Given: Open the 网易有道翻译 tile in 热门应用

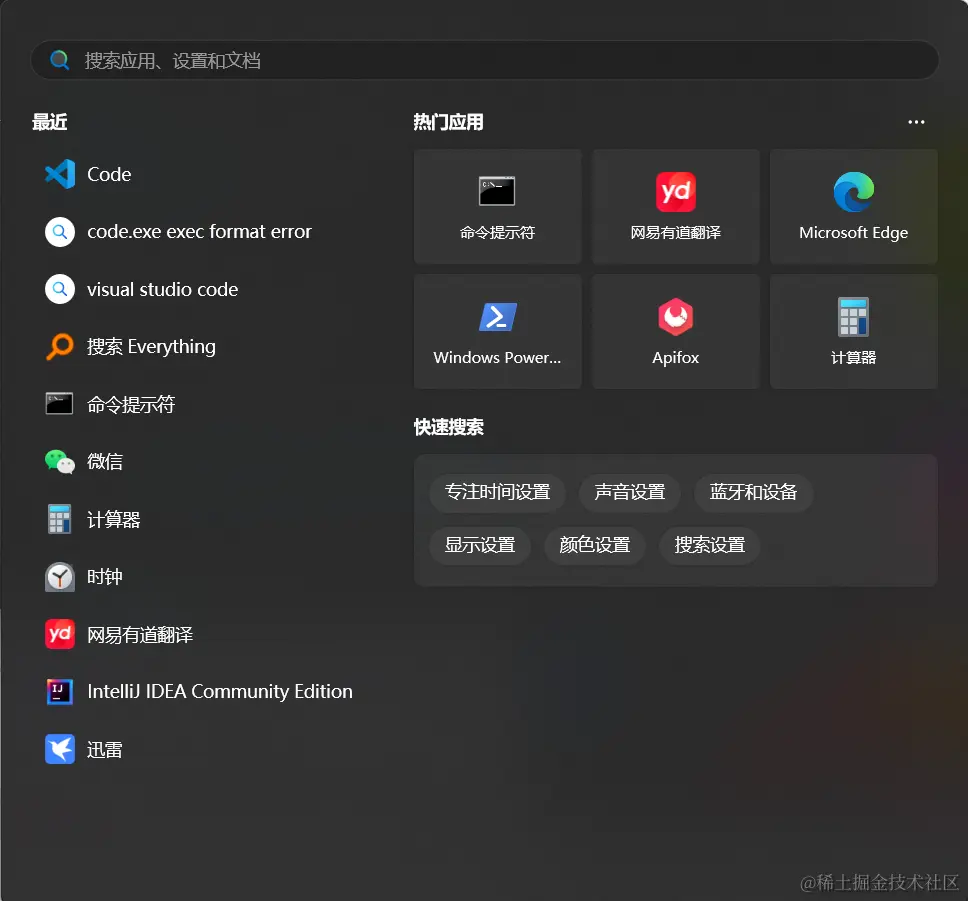Looking at the screenshot, I should click(x=675, y=206).
